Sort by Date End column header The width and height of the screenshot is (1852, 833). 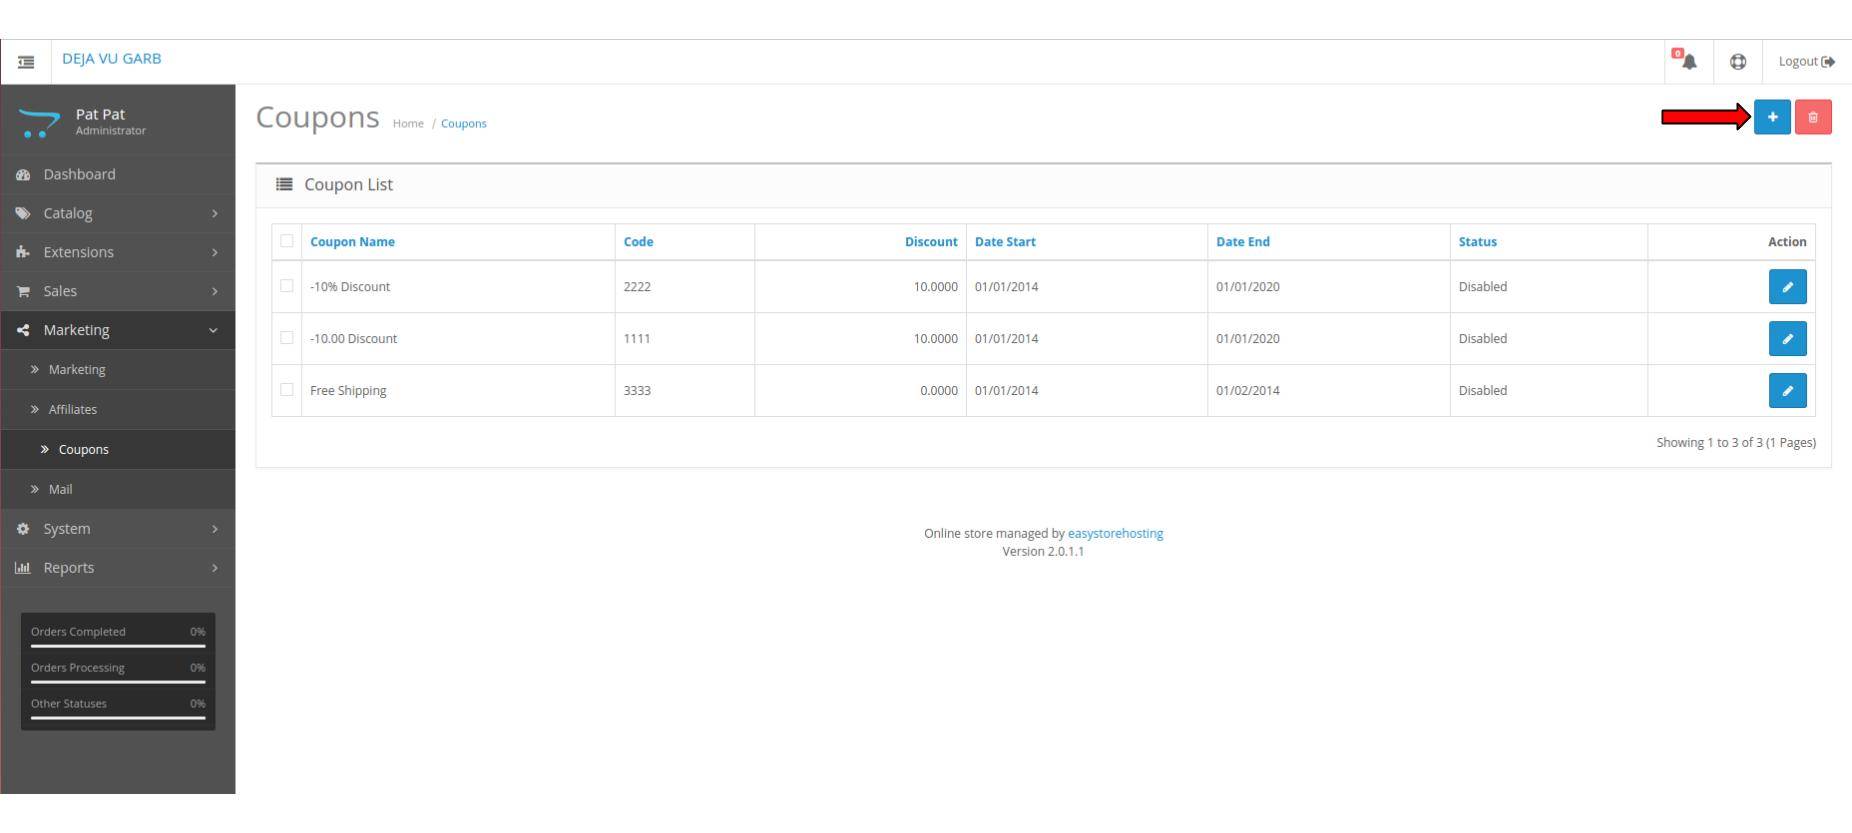(x=1243, y=242)
